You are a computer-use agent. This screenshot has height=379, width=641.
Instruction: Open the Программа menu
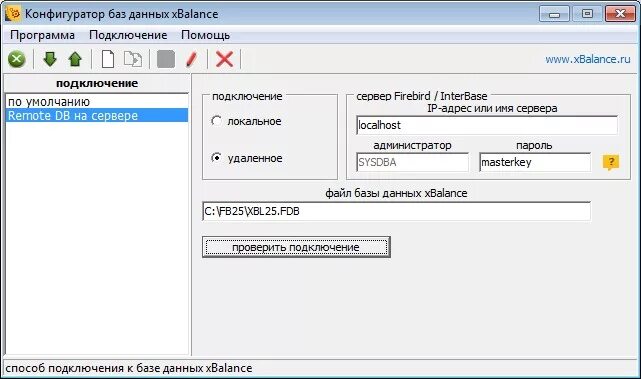[43, 35]
